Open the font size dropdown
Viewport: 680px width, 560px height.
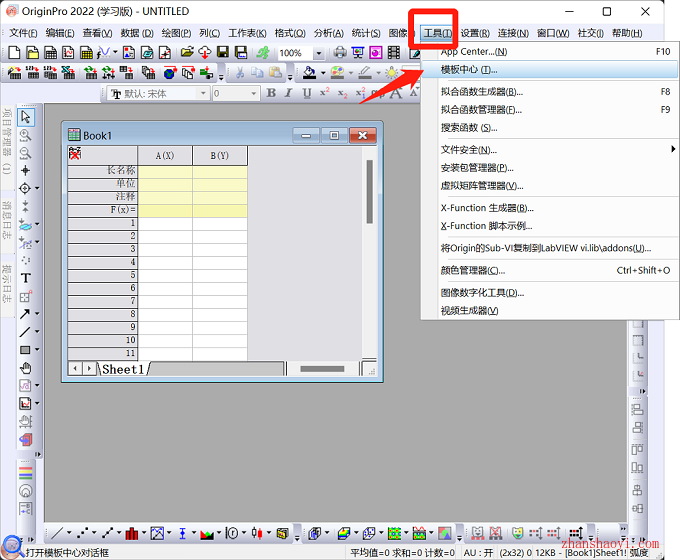point(254,93)
